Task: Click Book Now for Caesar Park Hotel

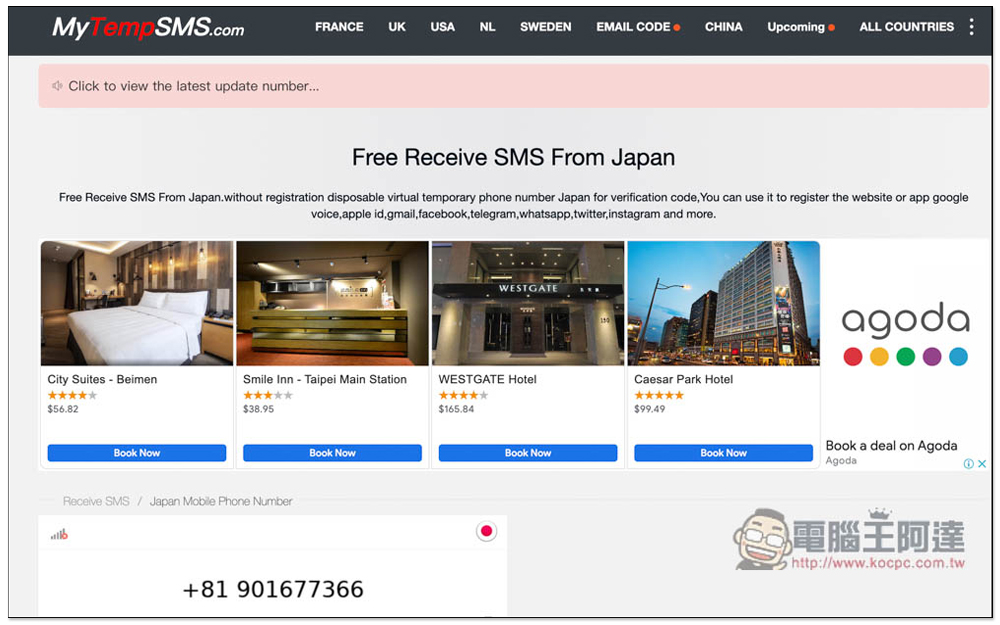Action: (723, 453)
